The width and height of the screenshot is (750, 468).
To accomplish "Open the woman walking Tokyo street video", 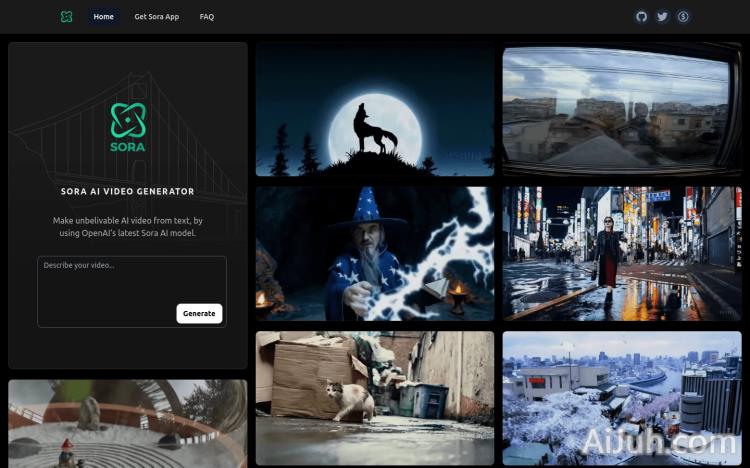I will click(x=622, y=253).
